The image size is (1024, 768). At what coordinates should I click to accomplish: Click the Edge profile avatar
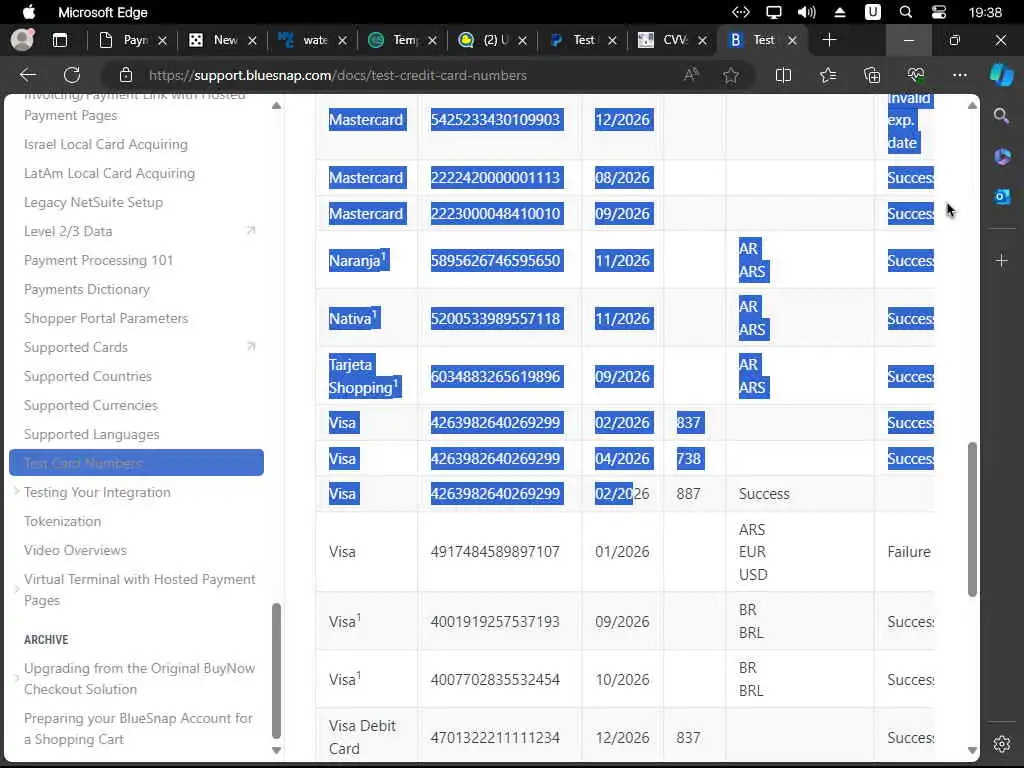click(22, 40)
